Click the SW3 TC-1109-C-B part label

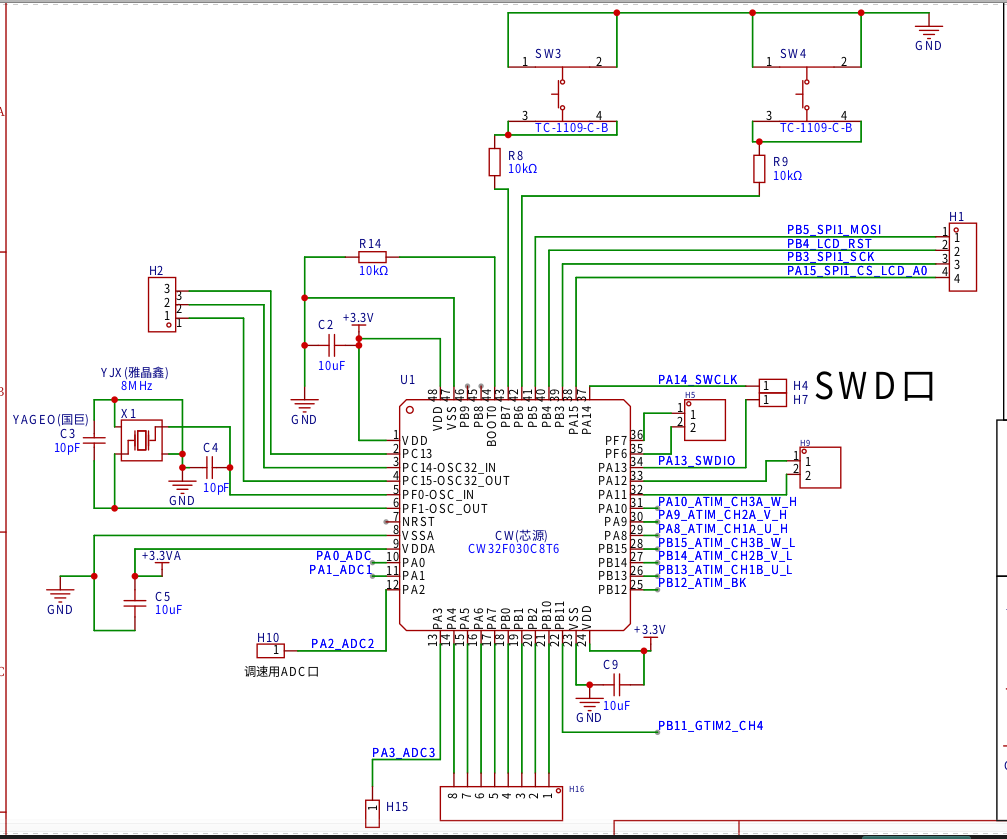[x=572, y=128]
